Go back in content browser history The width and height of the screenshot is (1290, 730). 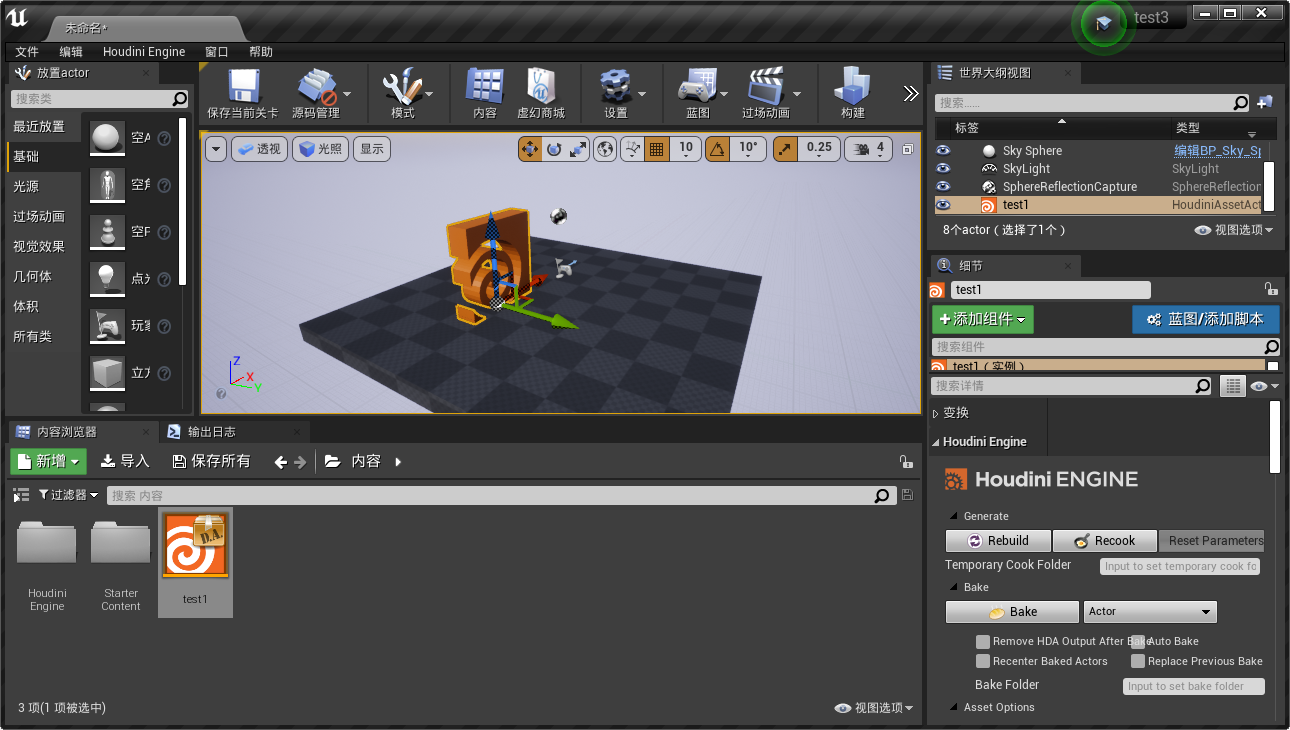click(281, 462)
